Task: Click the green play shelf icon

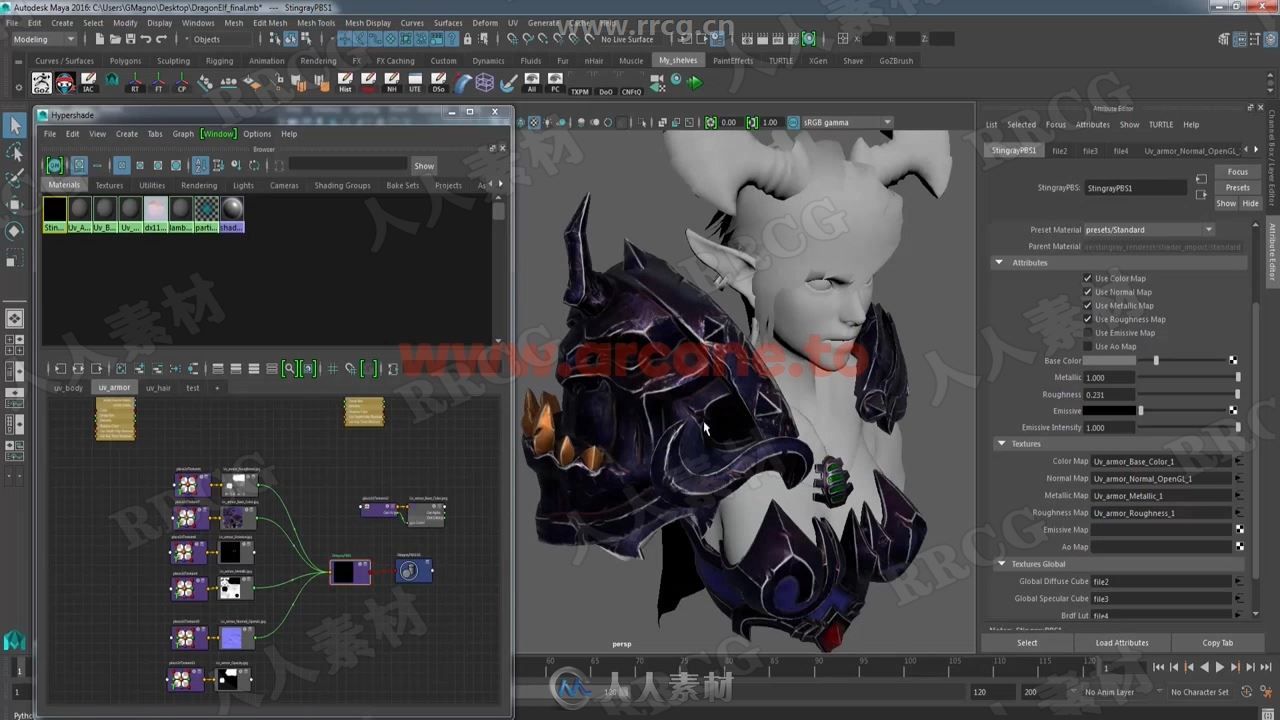Action: (695, 82)
